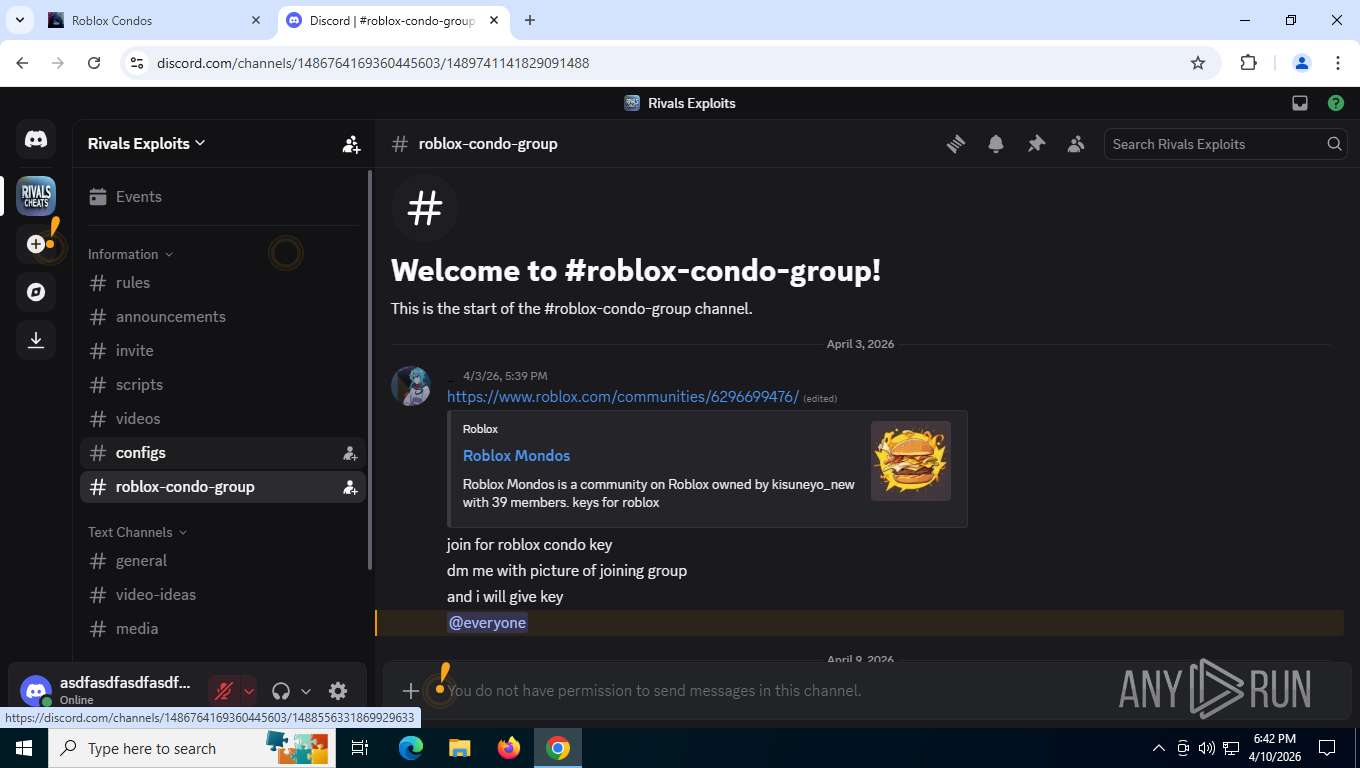Click the Add a Server plus icon
Image resolution: width=1360 pixels, height=768 pixels.
[x=36, y=244]
